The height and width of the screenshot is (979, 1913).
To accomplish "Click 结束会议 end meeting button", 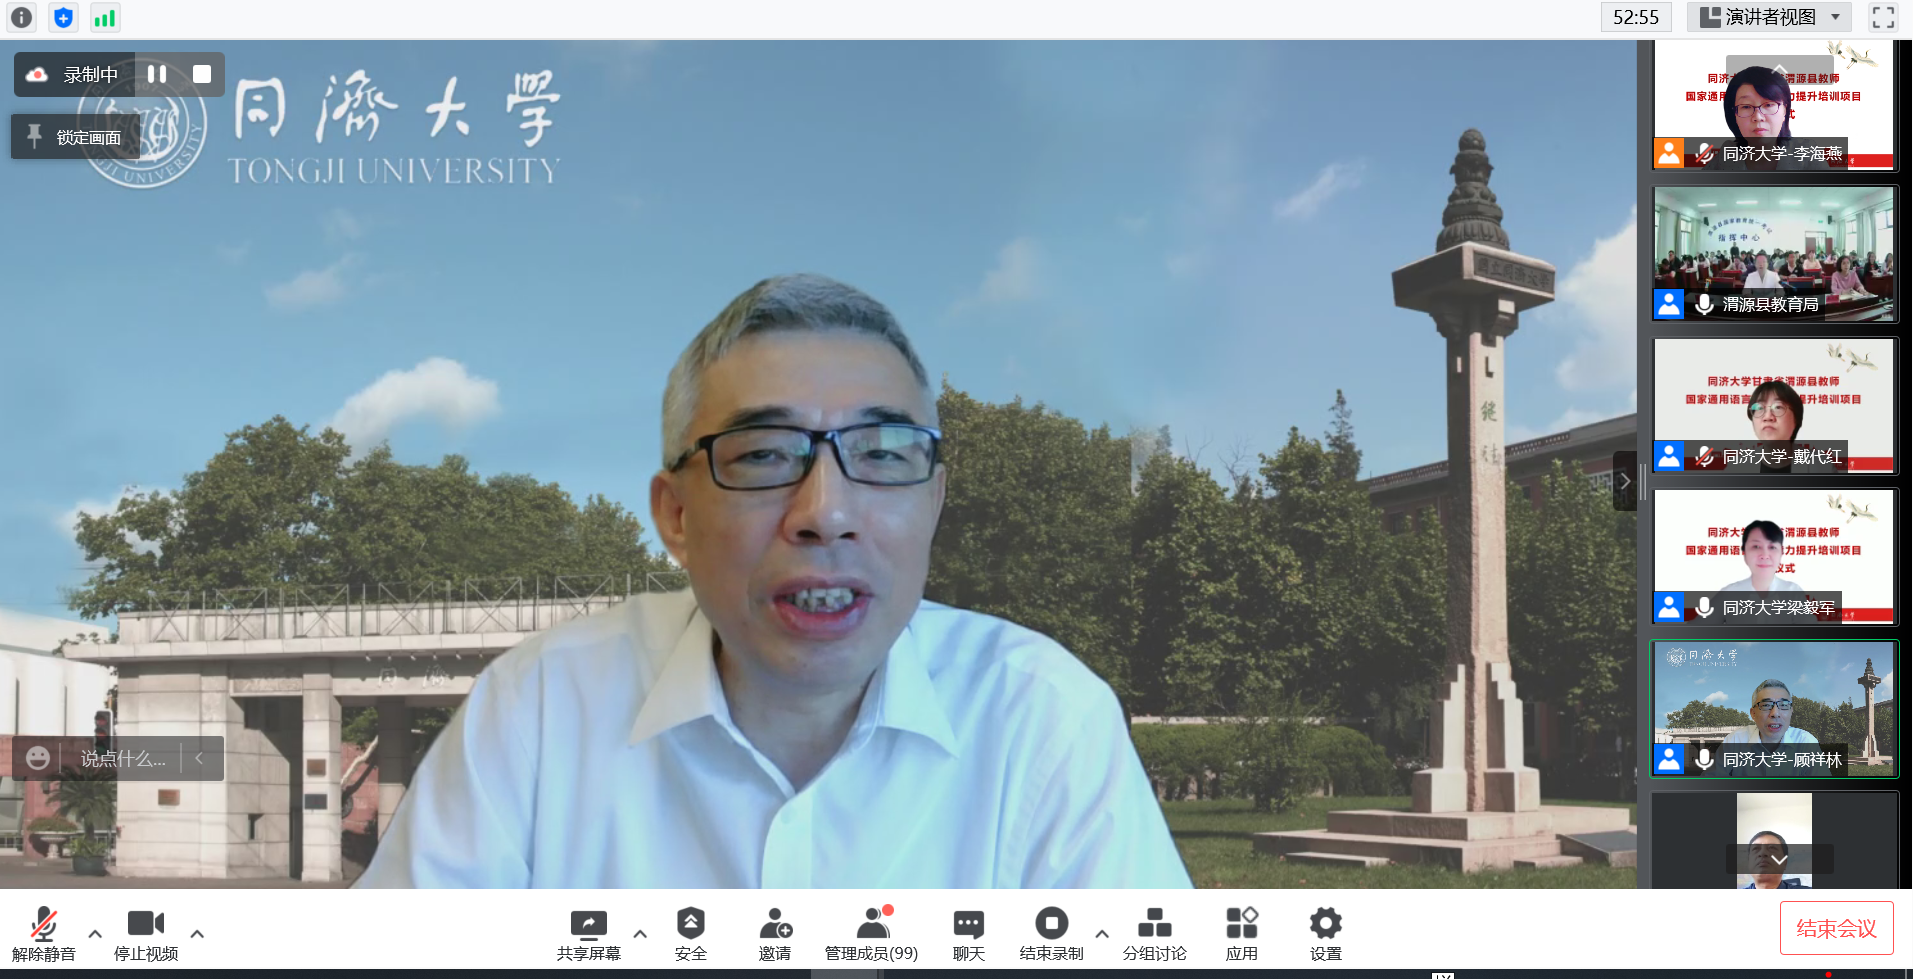I will (1836, 928).
